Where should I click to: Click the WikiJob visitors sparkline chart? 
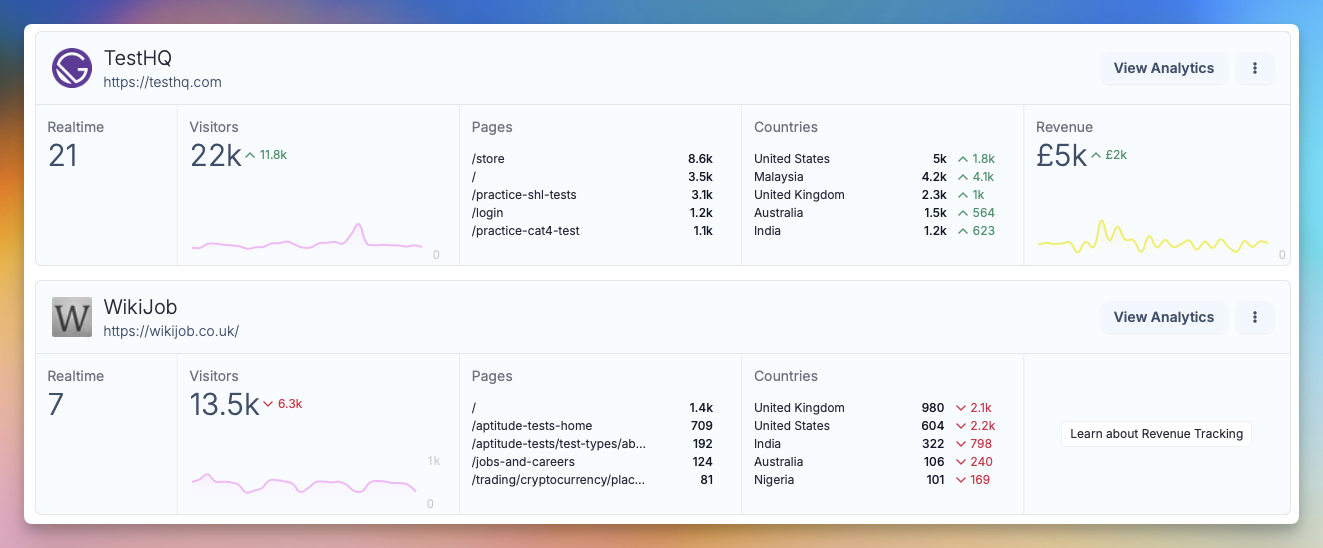(304, 485)
